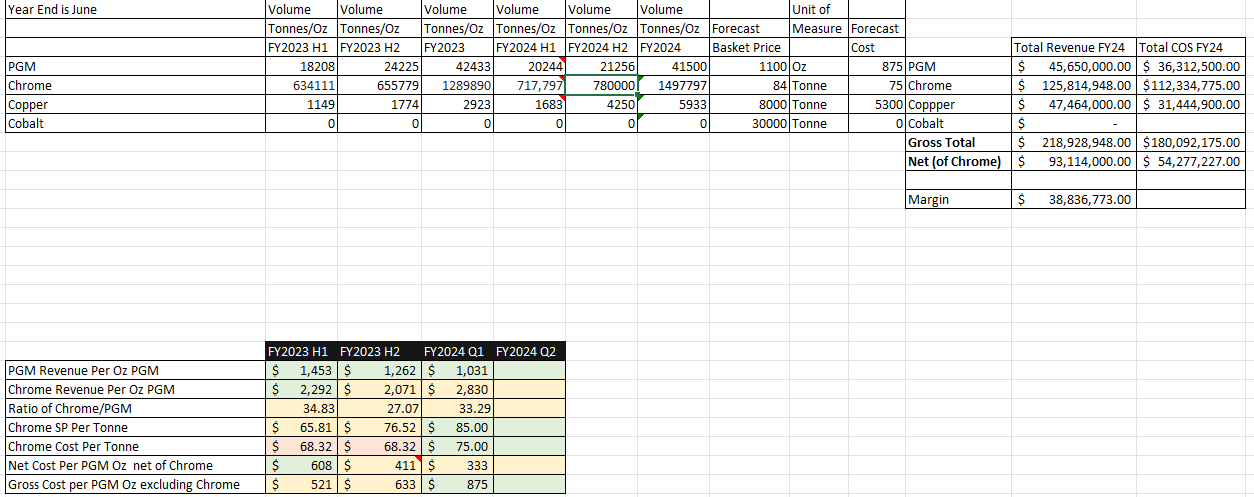The height and width of the screenshot is (497, 1254).
Task: Select the Total COS FY24 header
Action: click(1190, 48)
